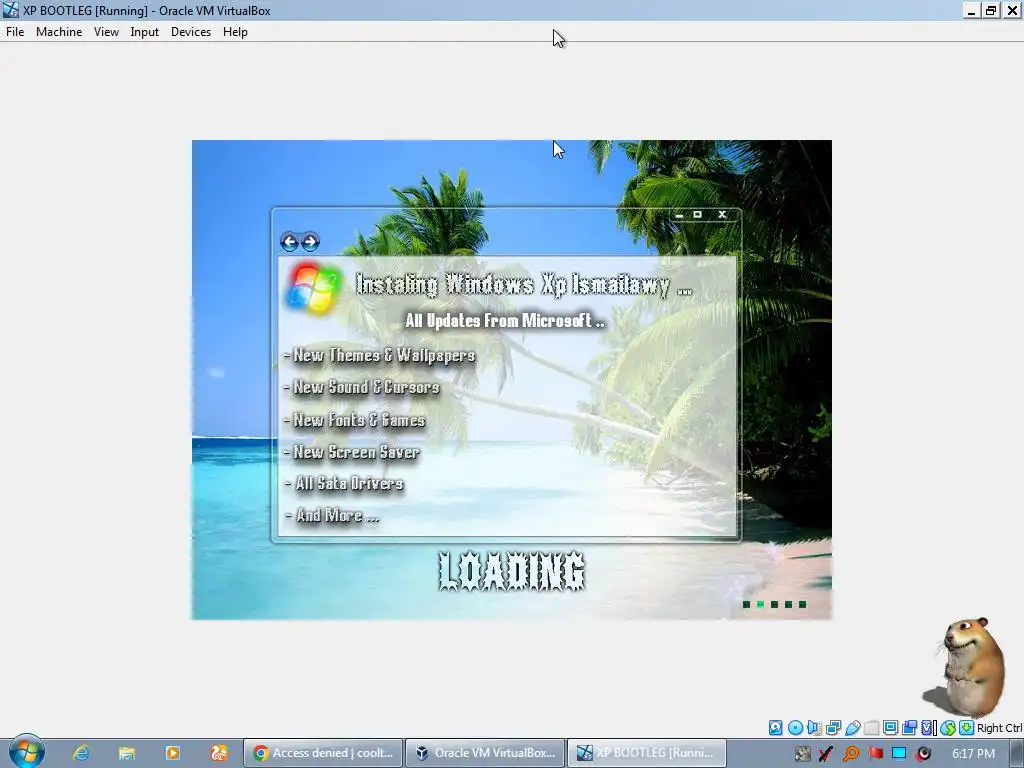Click the audio status icon

(814, 728)
